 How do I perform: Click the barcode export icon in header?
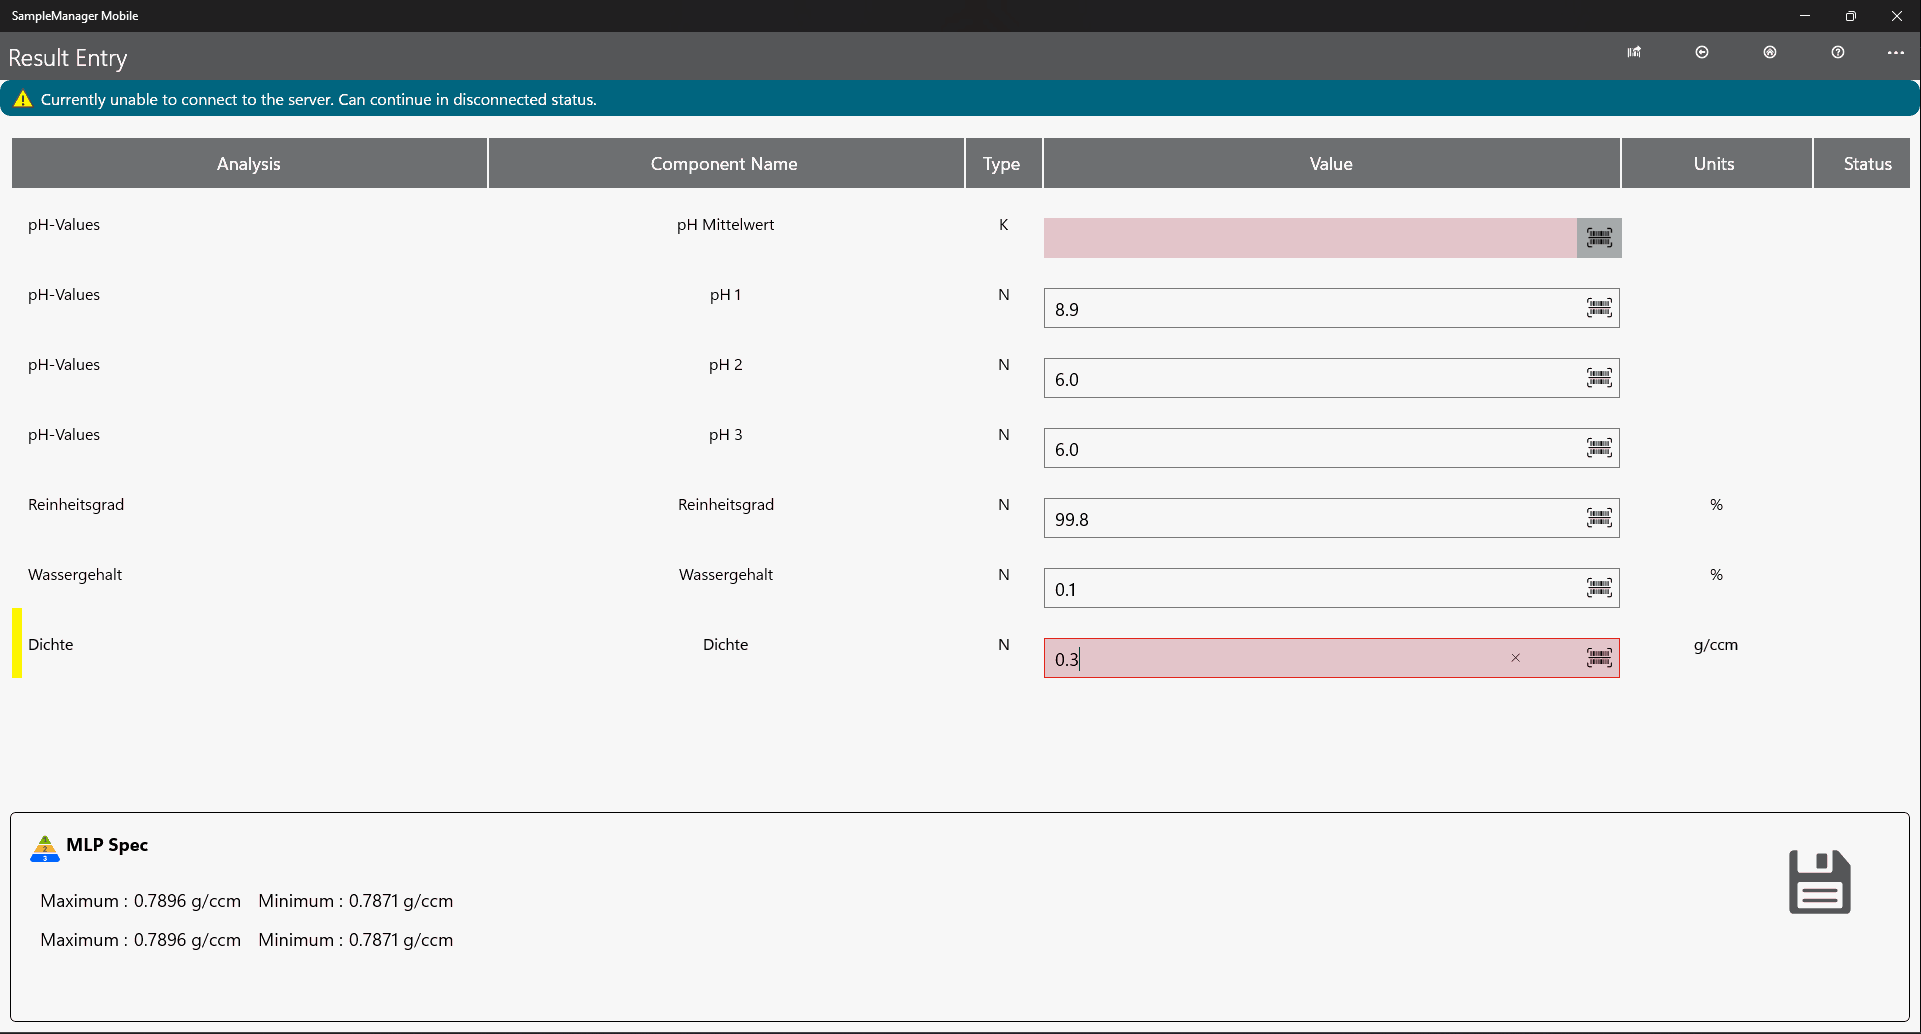pyautogui.click(x=1634, y=52)
